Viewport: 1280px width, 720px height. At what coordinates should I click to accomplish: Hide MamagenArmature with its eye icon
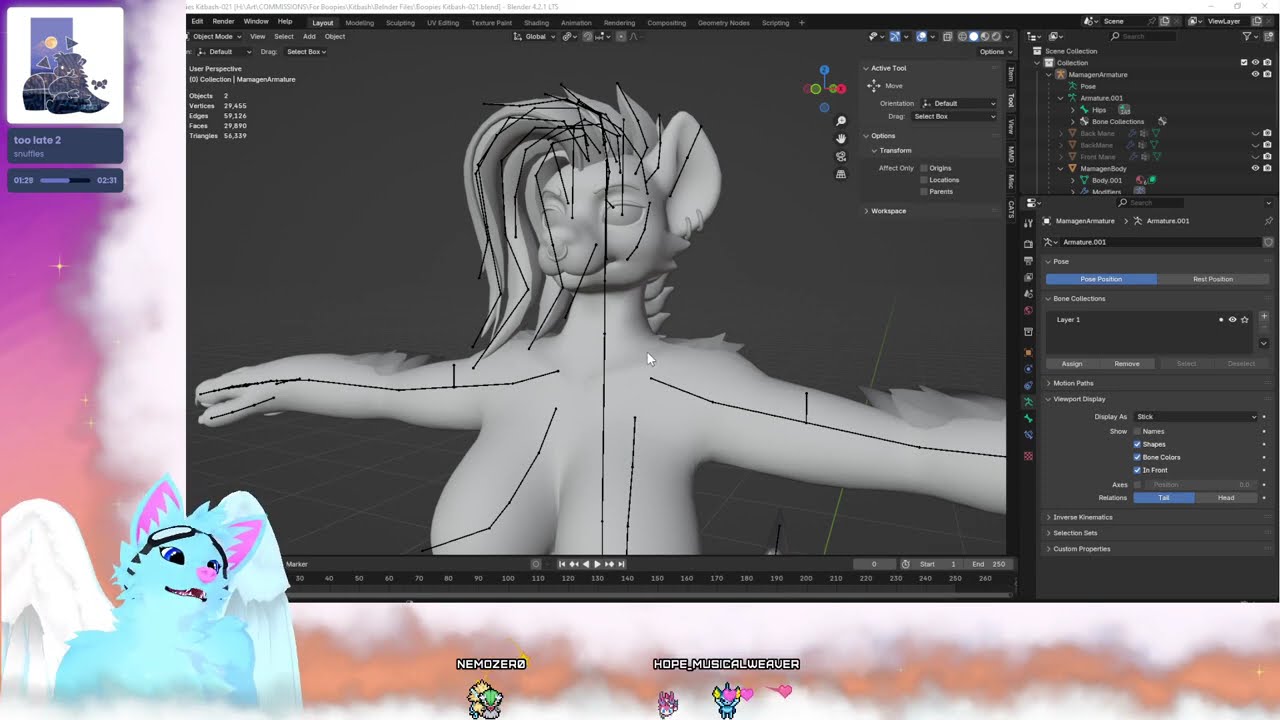(1255, 74)
